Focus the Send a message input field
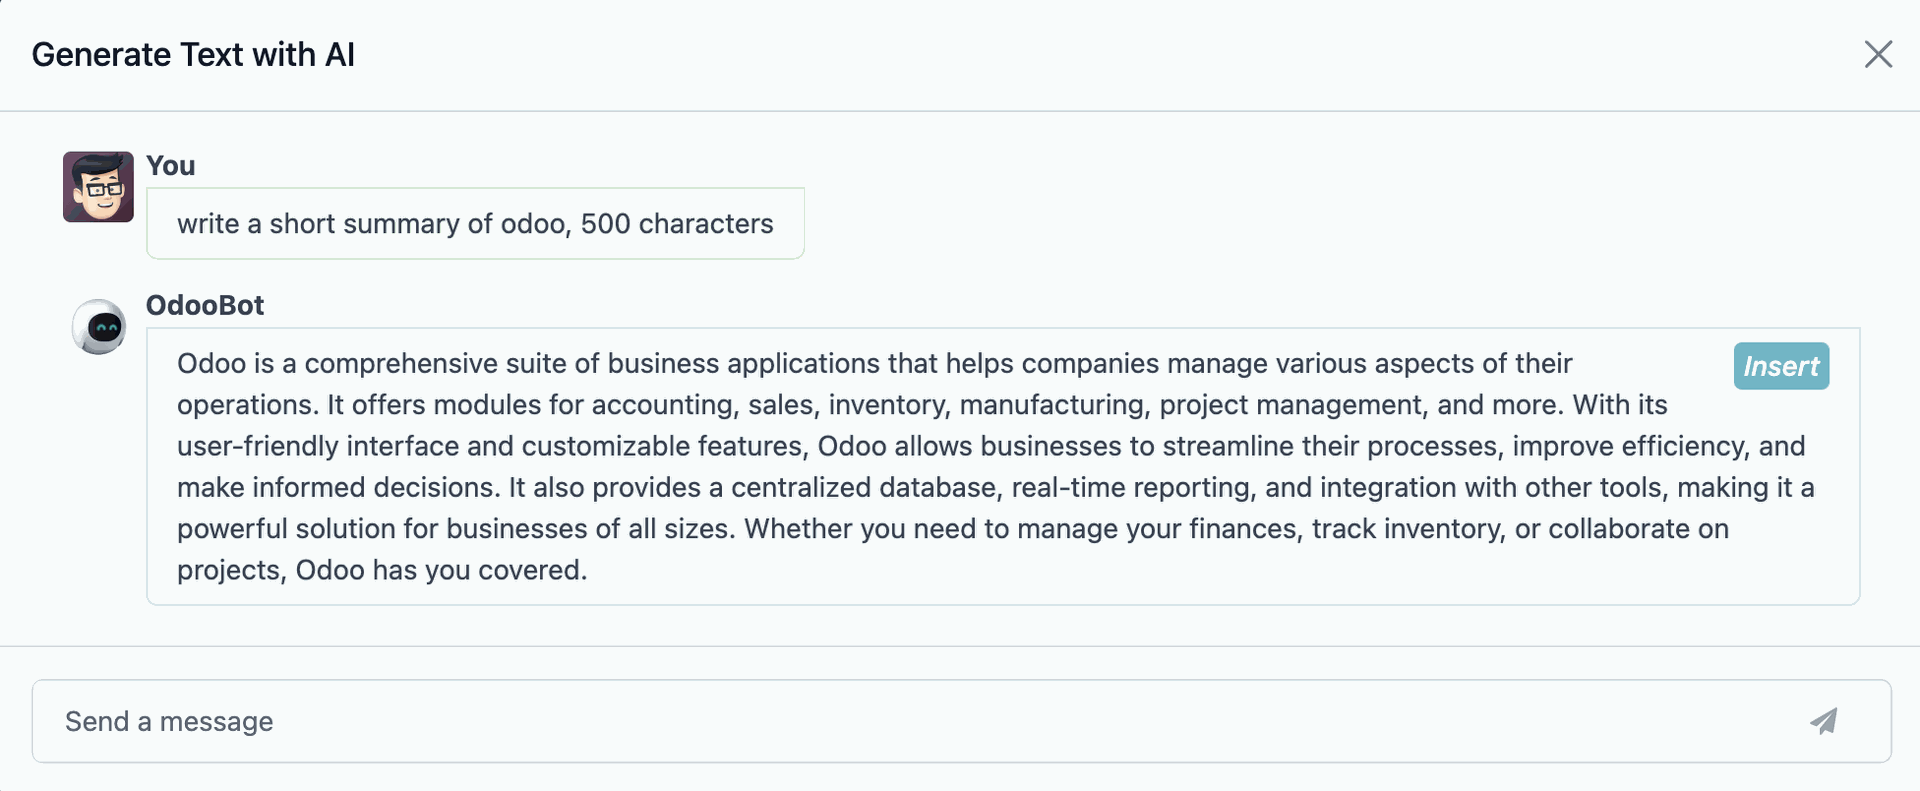The height and width of the screenshot is (791, 1920). (900, 721)
